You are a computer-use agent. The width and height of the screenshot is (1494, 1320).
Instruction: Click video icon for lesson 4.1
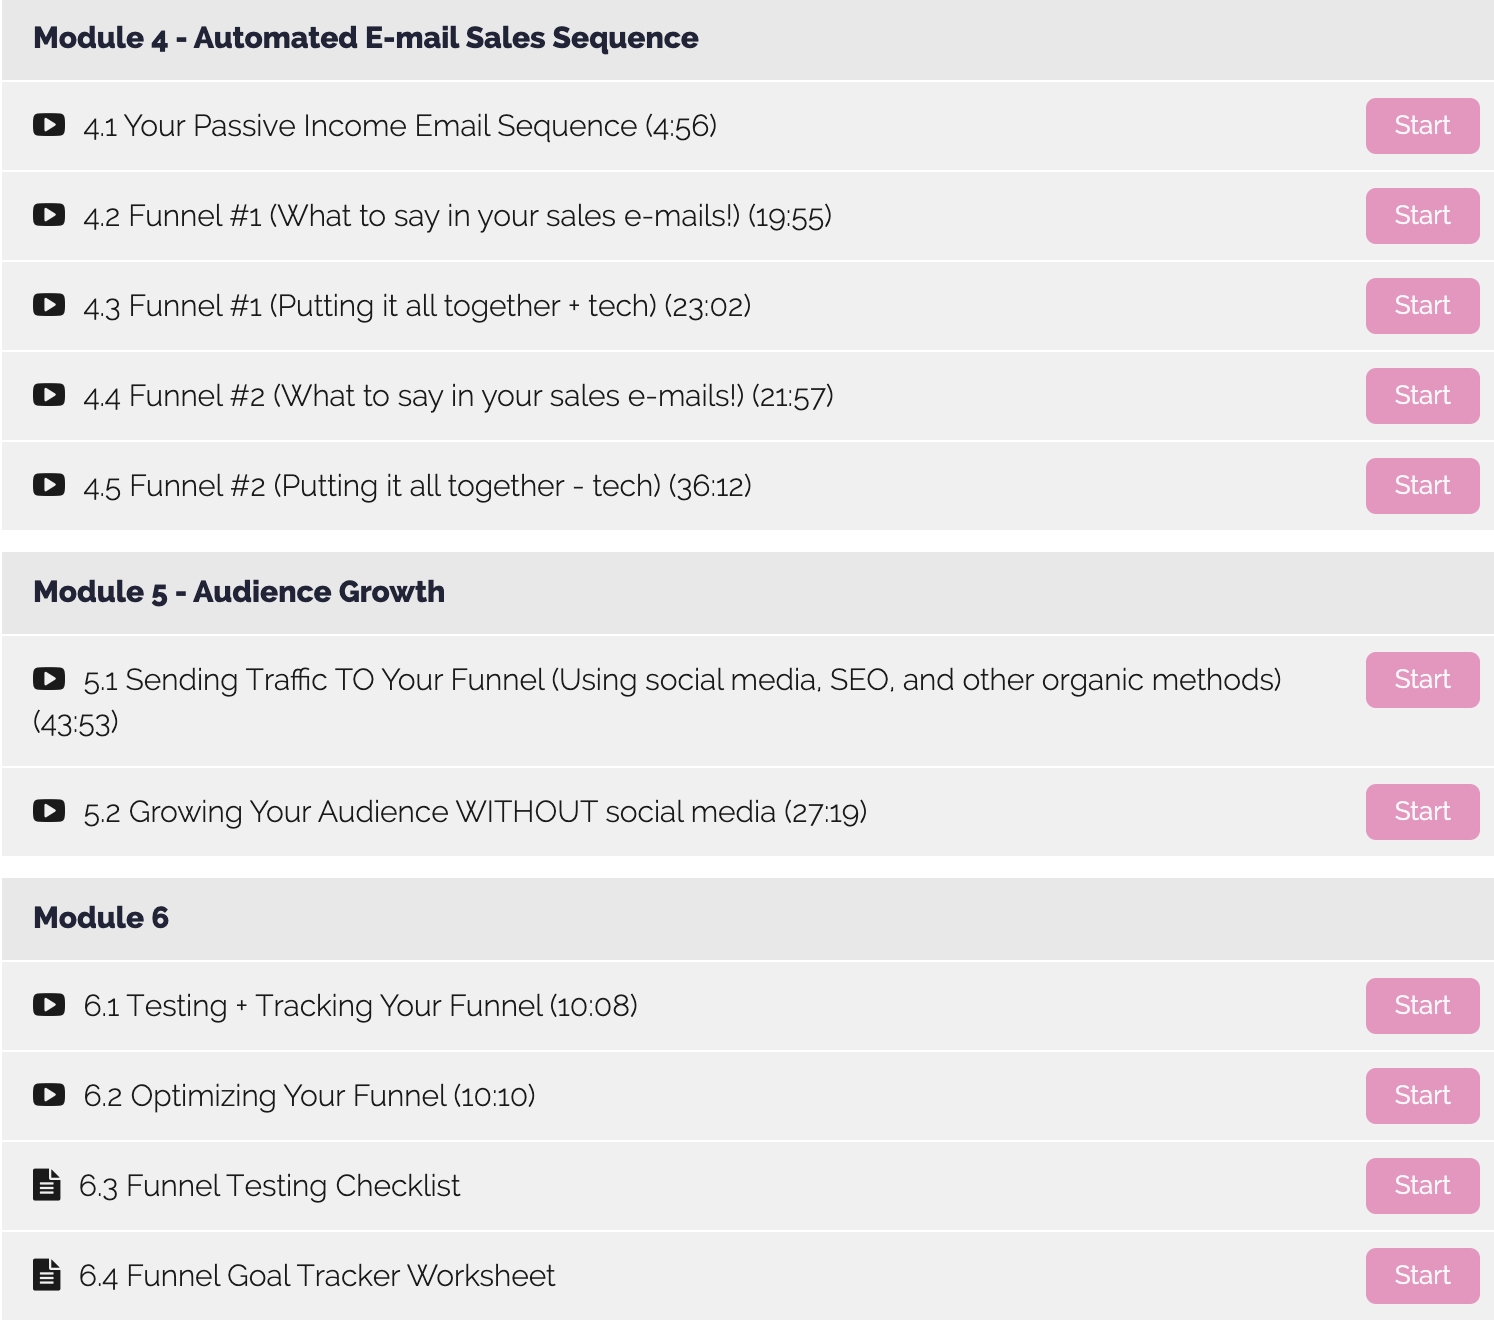(x=49, y=125)
